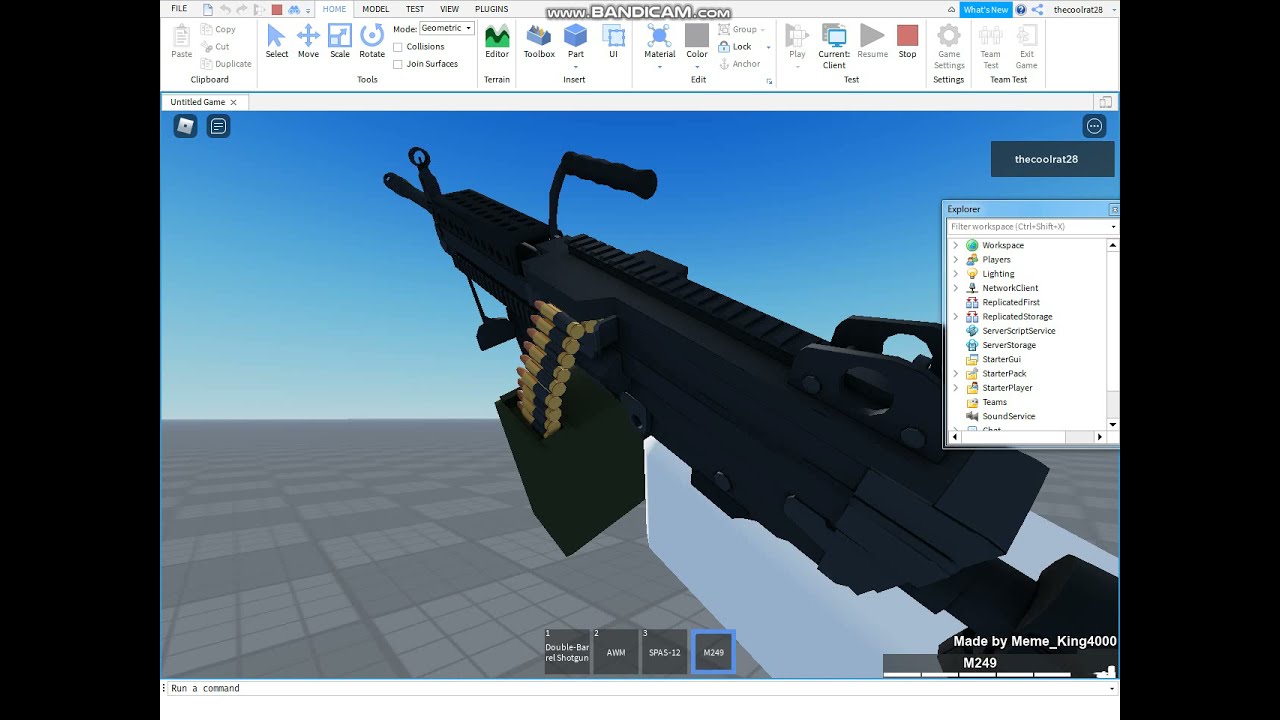Image resolution: width=1280 pixels, height=720 pixels.
Task: Expand the StarterPack node
Action: [x=955, y=374]
